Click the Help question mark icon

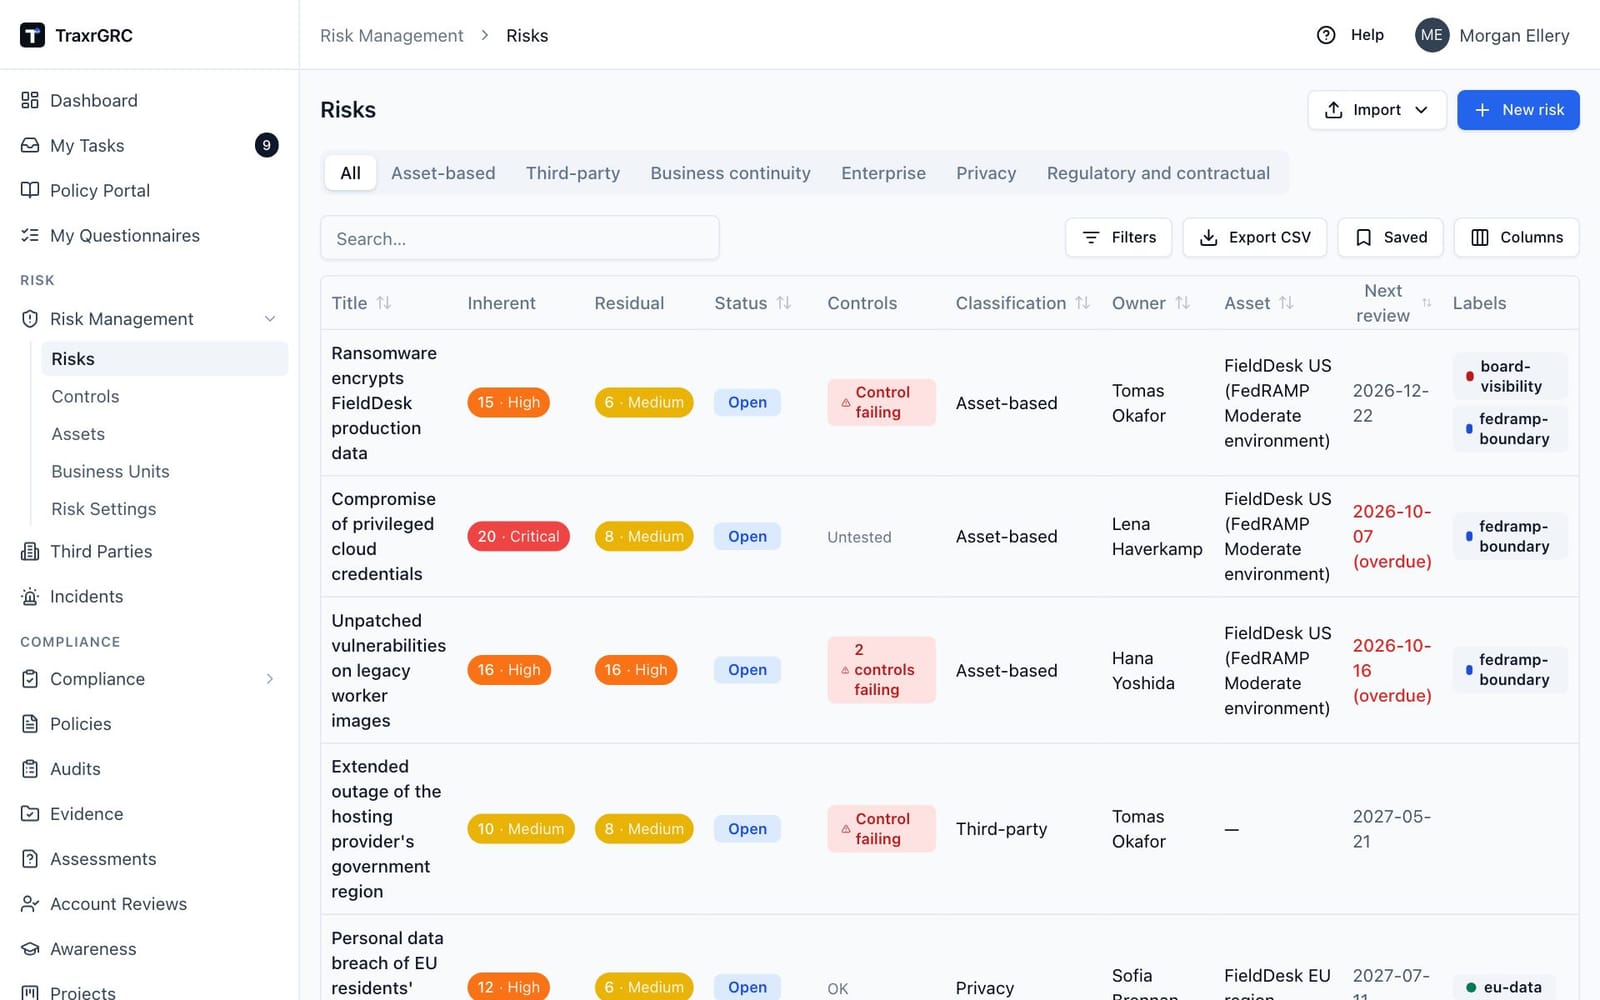click(x=1326, y=35)
